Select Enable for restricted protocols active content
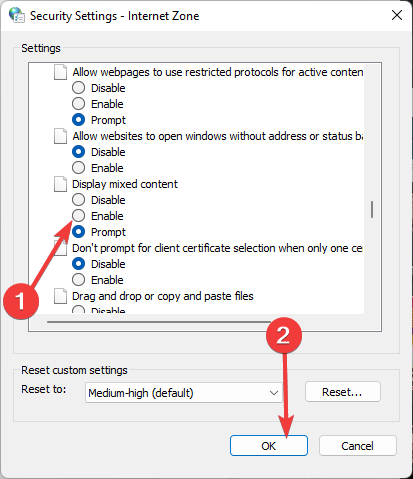Screen dimensions: 413x479 tap(78, 104)
